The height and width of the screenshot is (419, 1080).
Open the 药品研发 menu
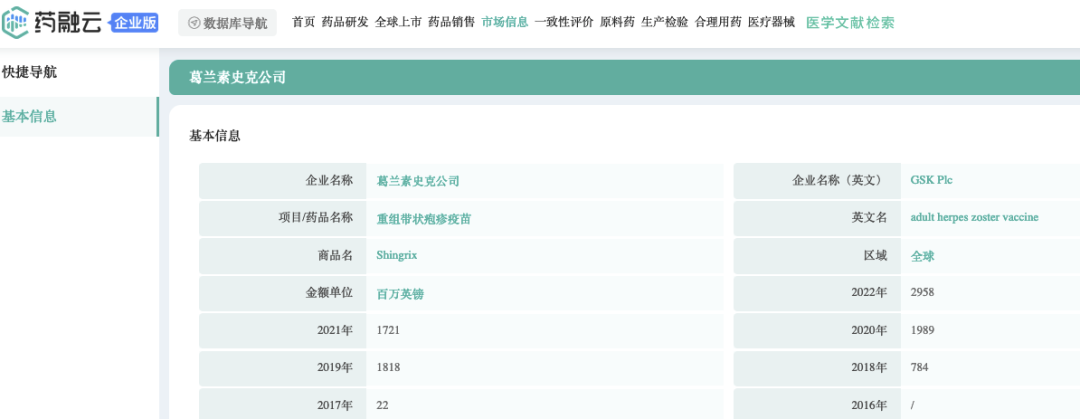pos(345,22)
